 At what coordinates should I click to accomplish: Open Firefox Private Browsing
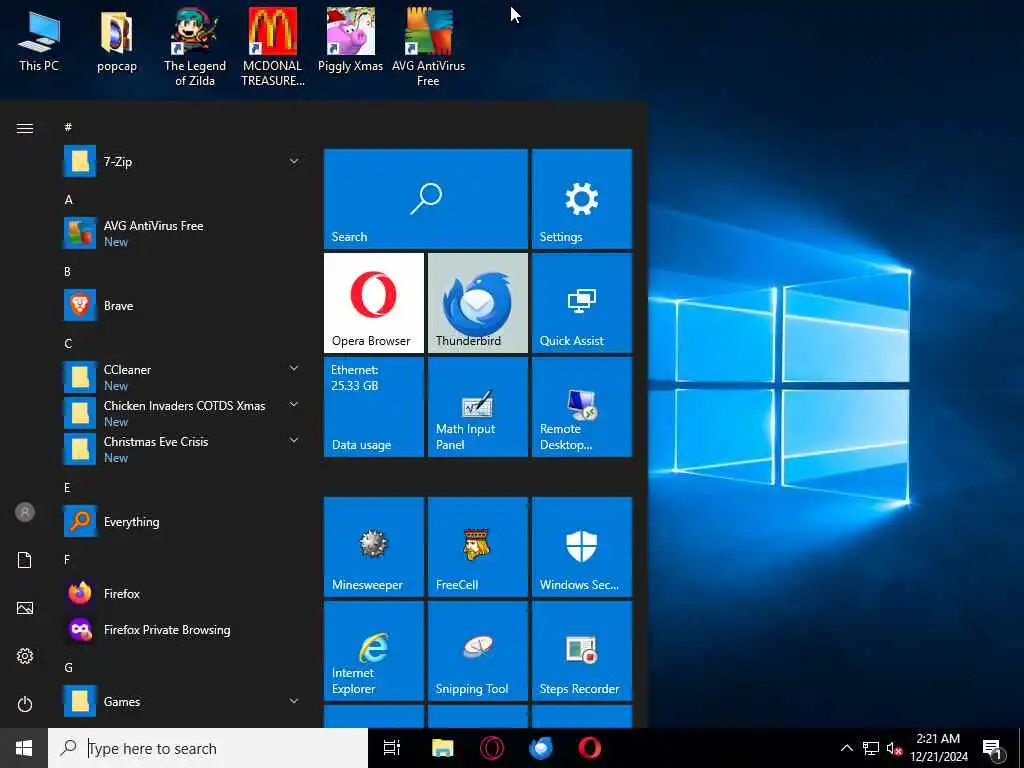pyautogui.click(x=183, y=630)
